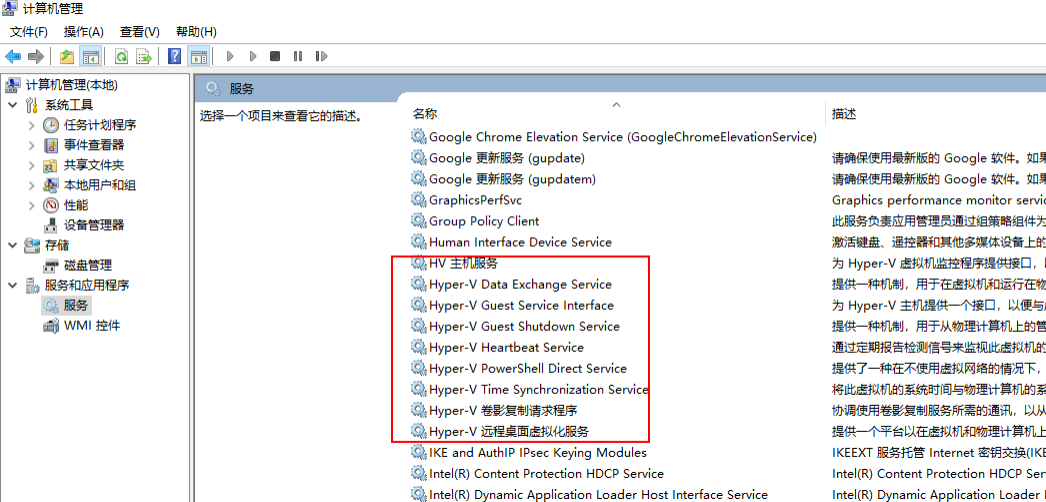This screenshot has width=1046, height=502.
Task: Click gear icon of Hyper-V Guest Service Interface
Action: tap(418, 305)
